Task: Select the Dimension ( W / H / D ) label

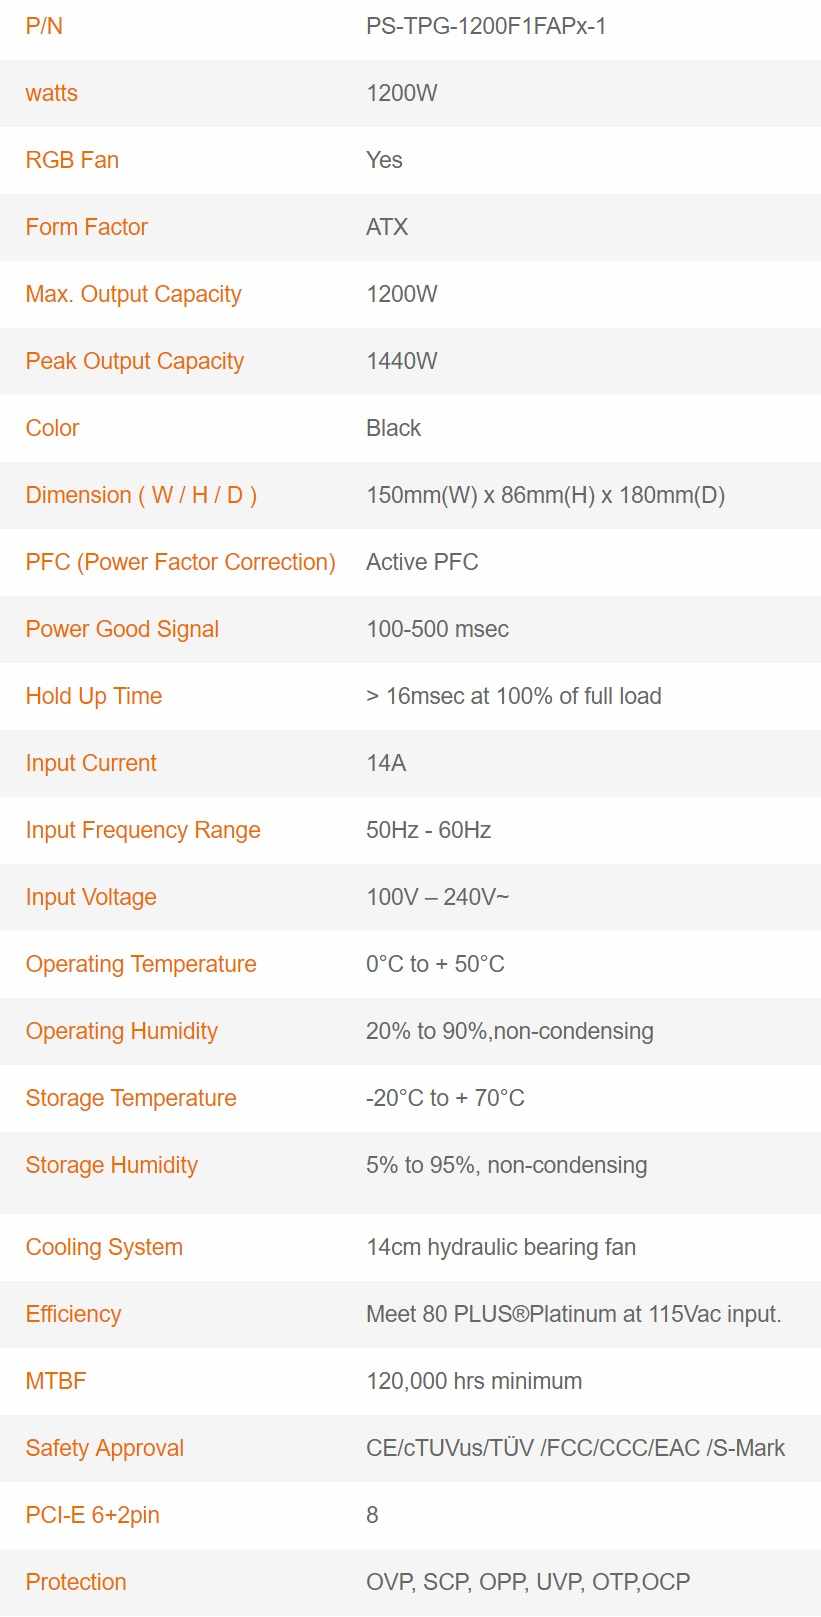Action: (x=141, y=495)
